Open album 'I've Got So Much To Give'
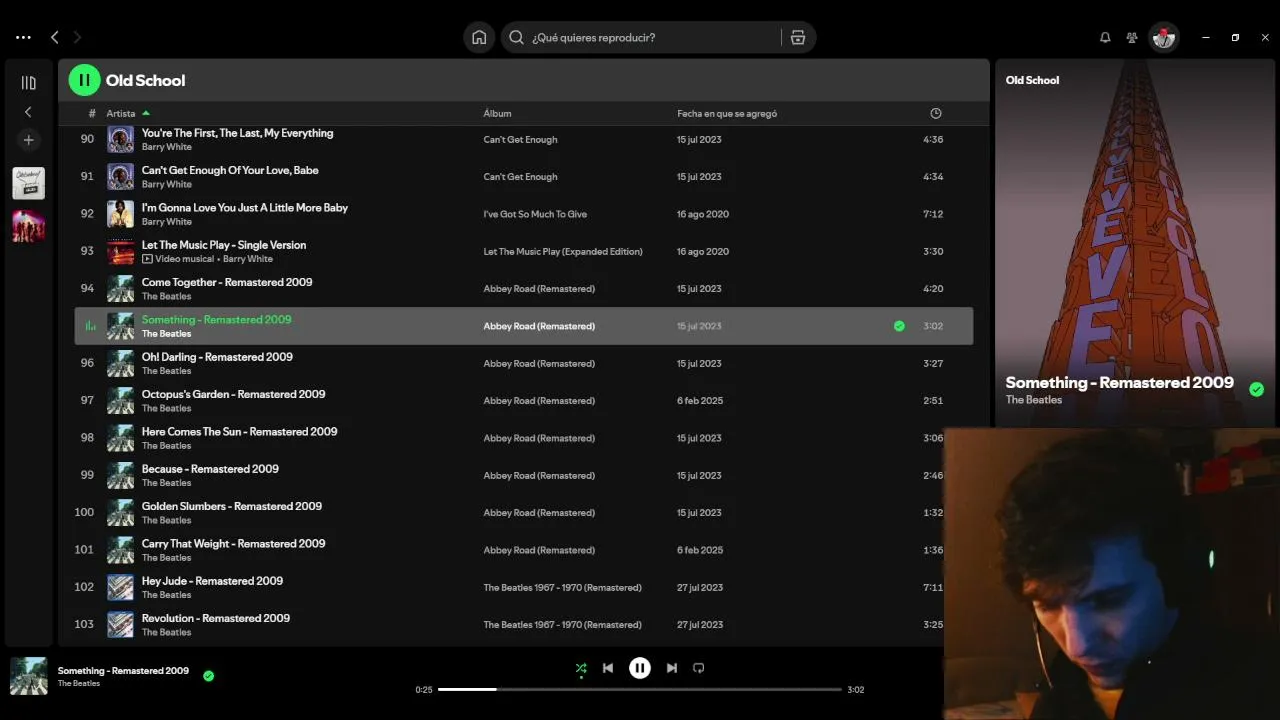 click(535, 214)
